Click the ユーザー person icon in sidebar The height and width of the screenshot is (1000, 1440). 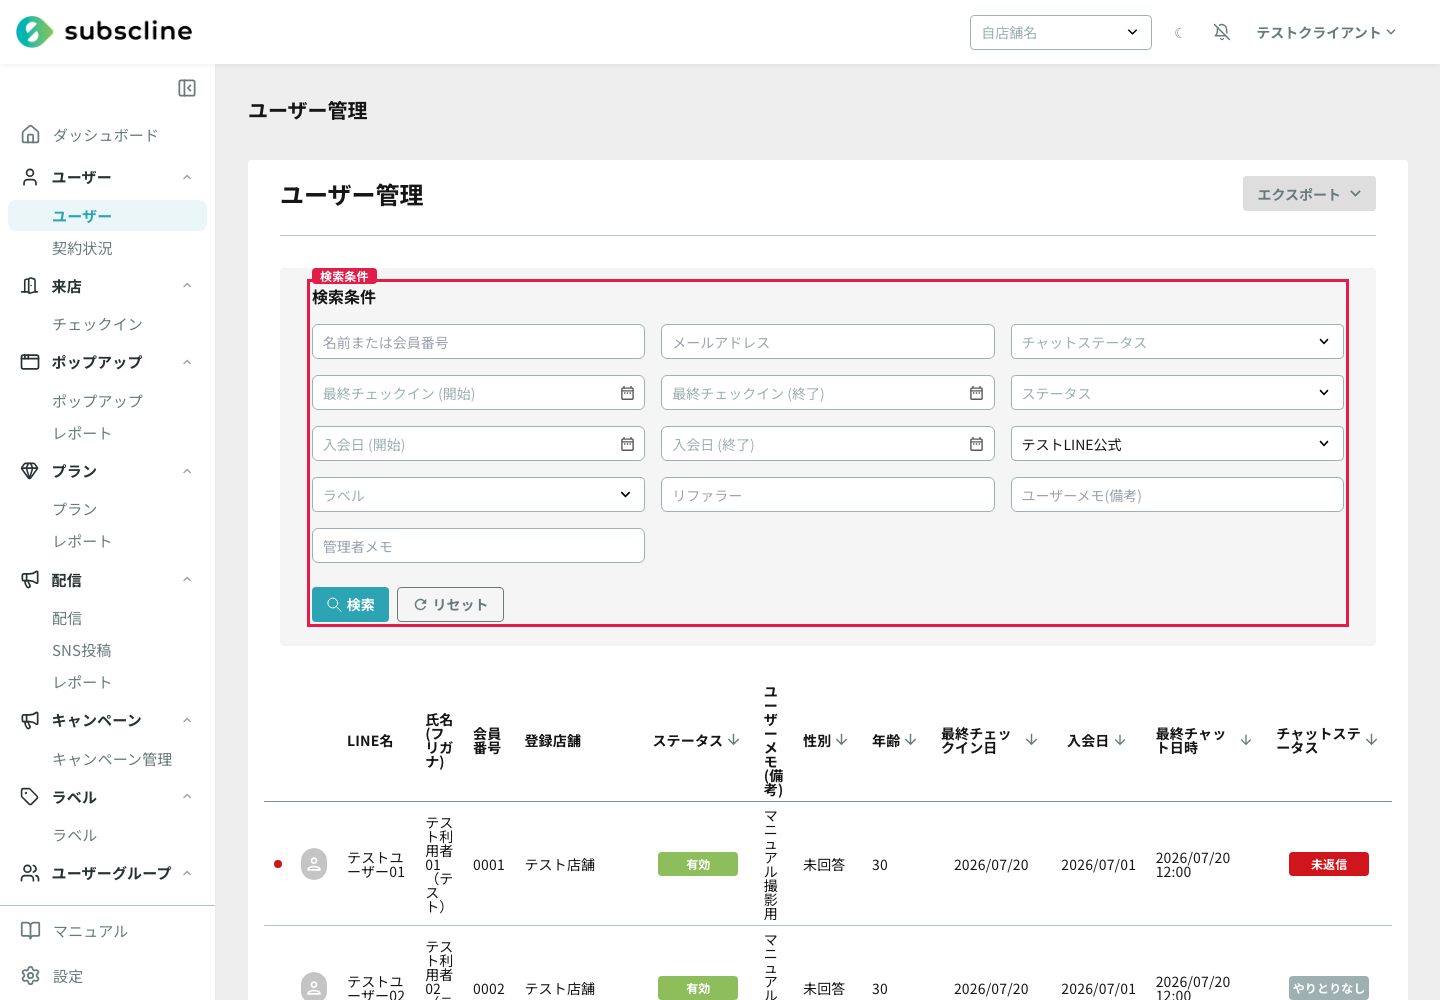[x=31, y=177]
